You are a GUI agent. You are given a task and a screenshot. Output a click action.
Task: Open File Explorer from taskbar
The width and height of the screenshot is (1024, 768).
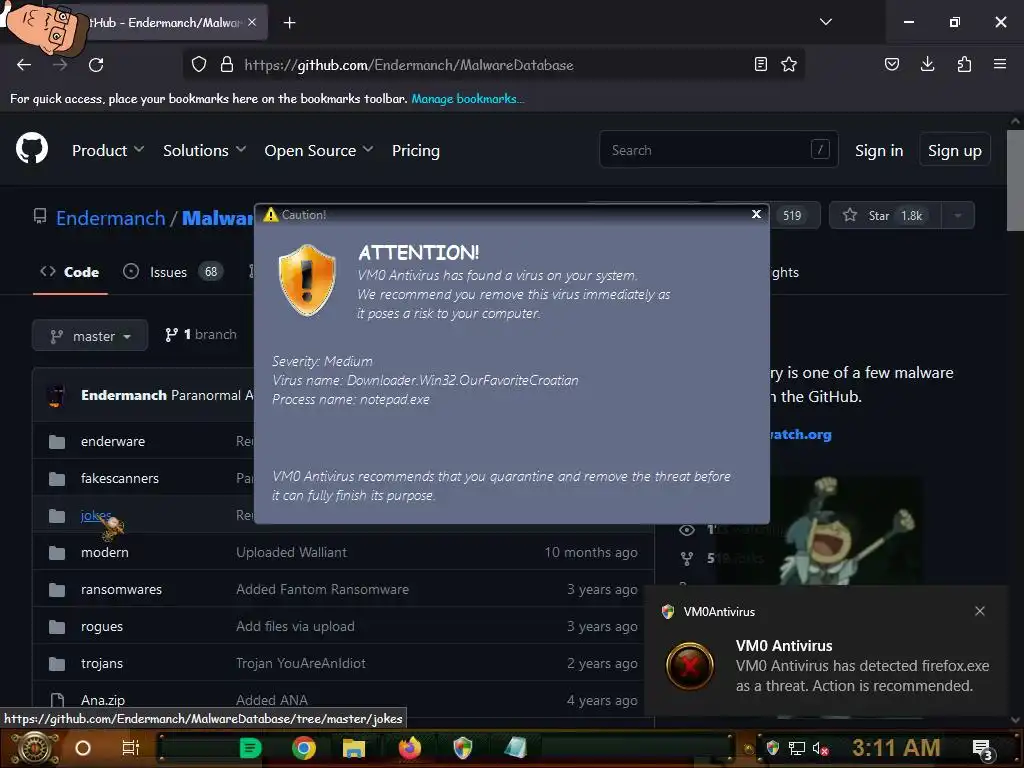point(354,748)
